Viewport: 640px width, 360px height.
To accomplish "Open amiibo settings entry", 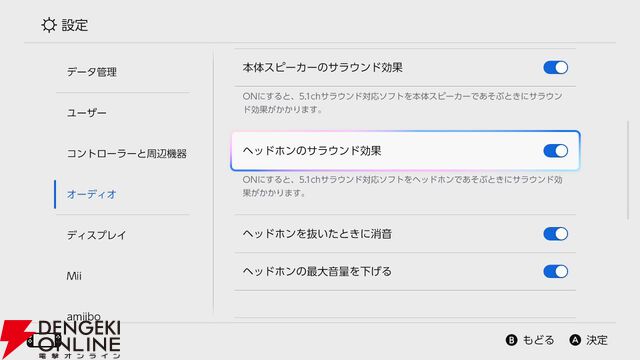I will (83, 316).
